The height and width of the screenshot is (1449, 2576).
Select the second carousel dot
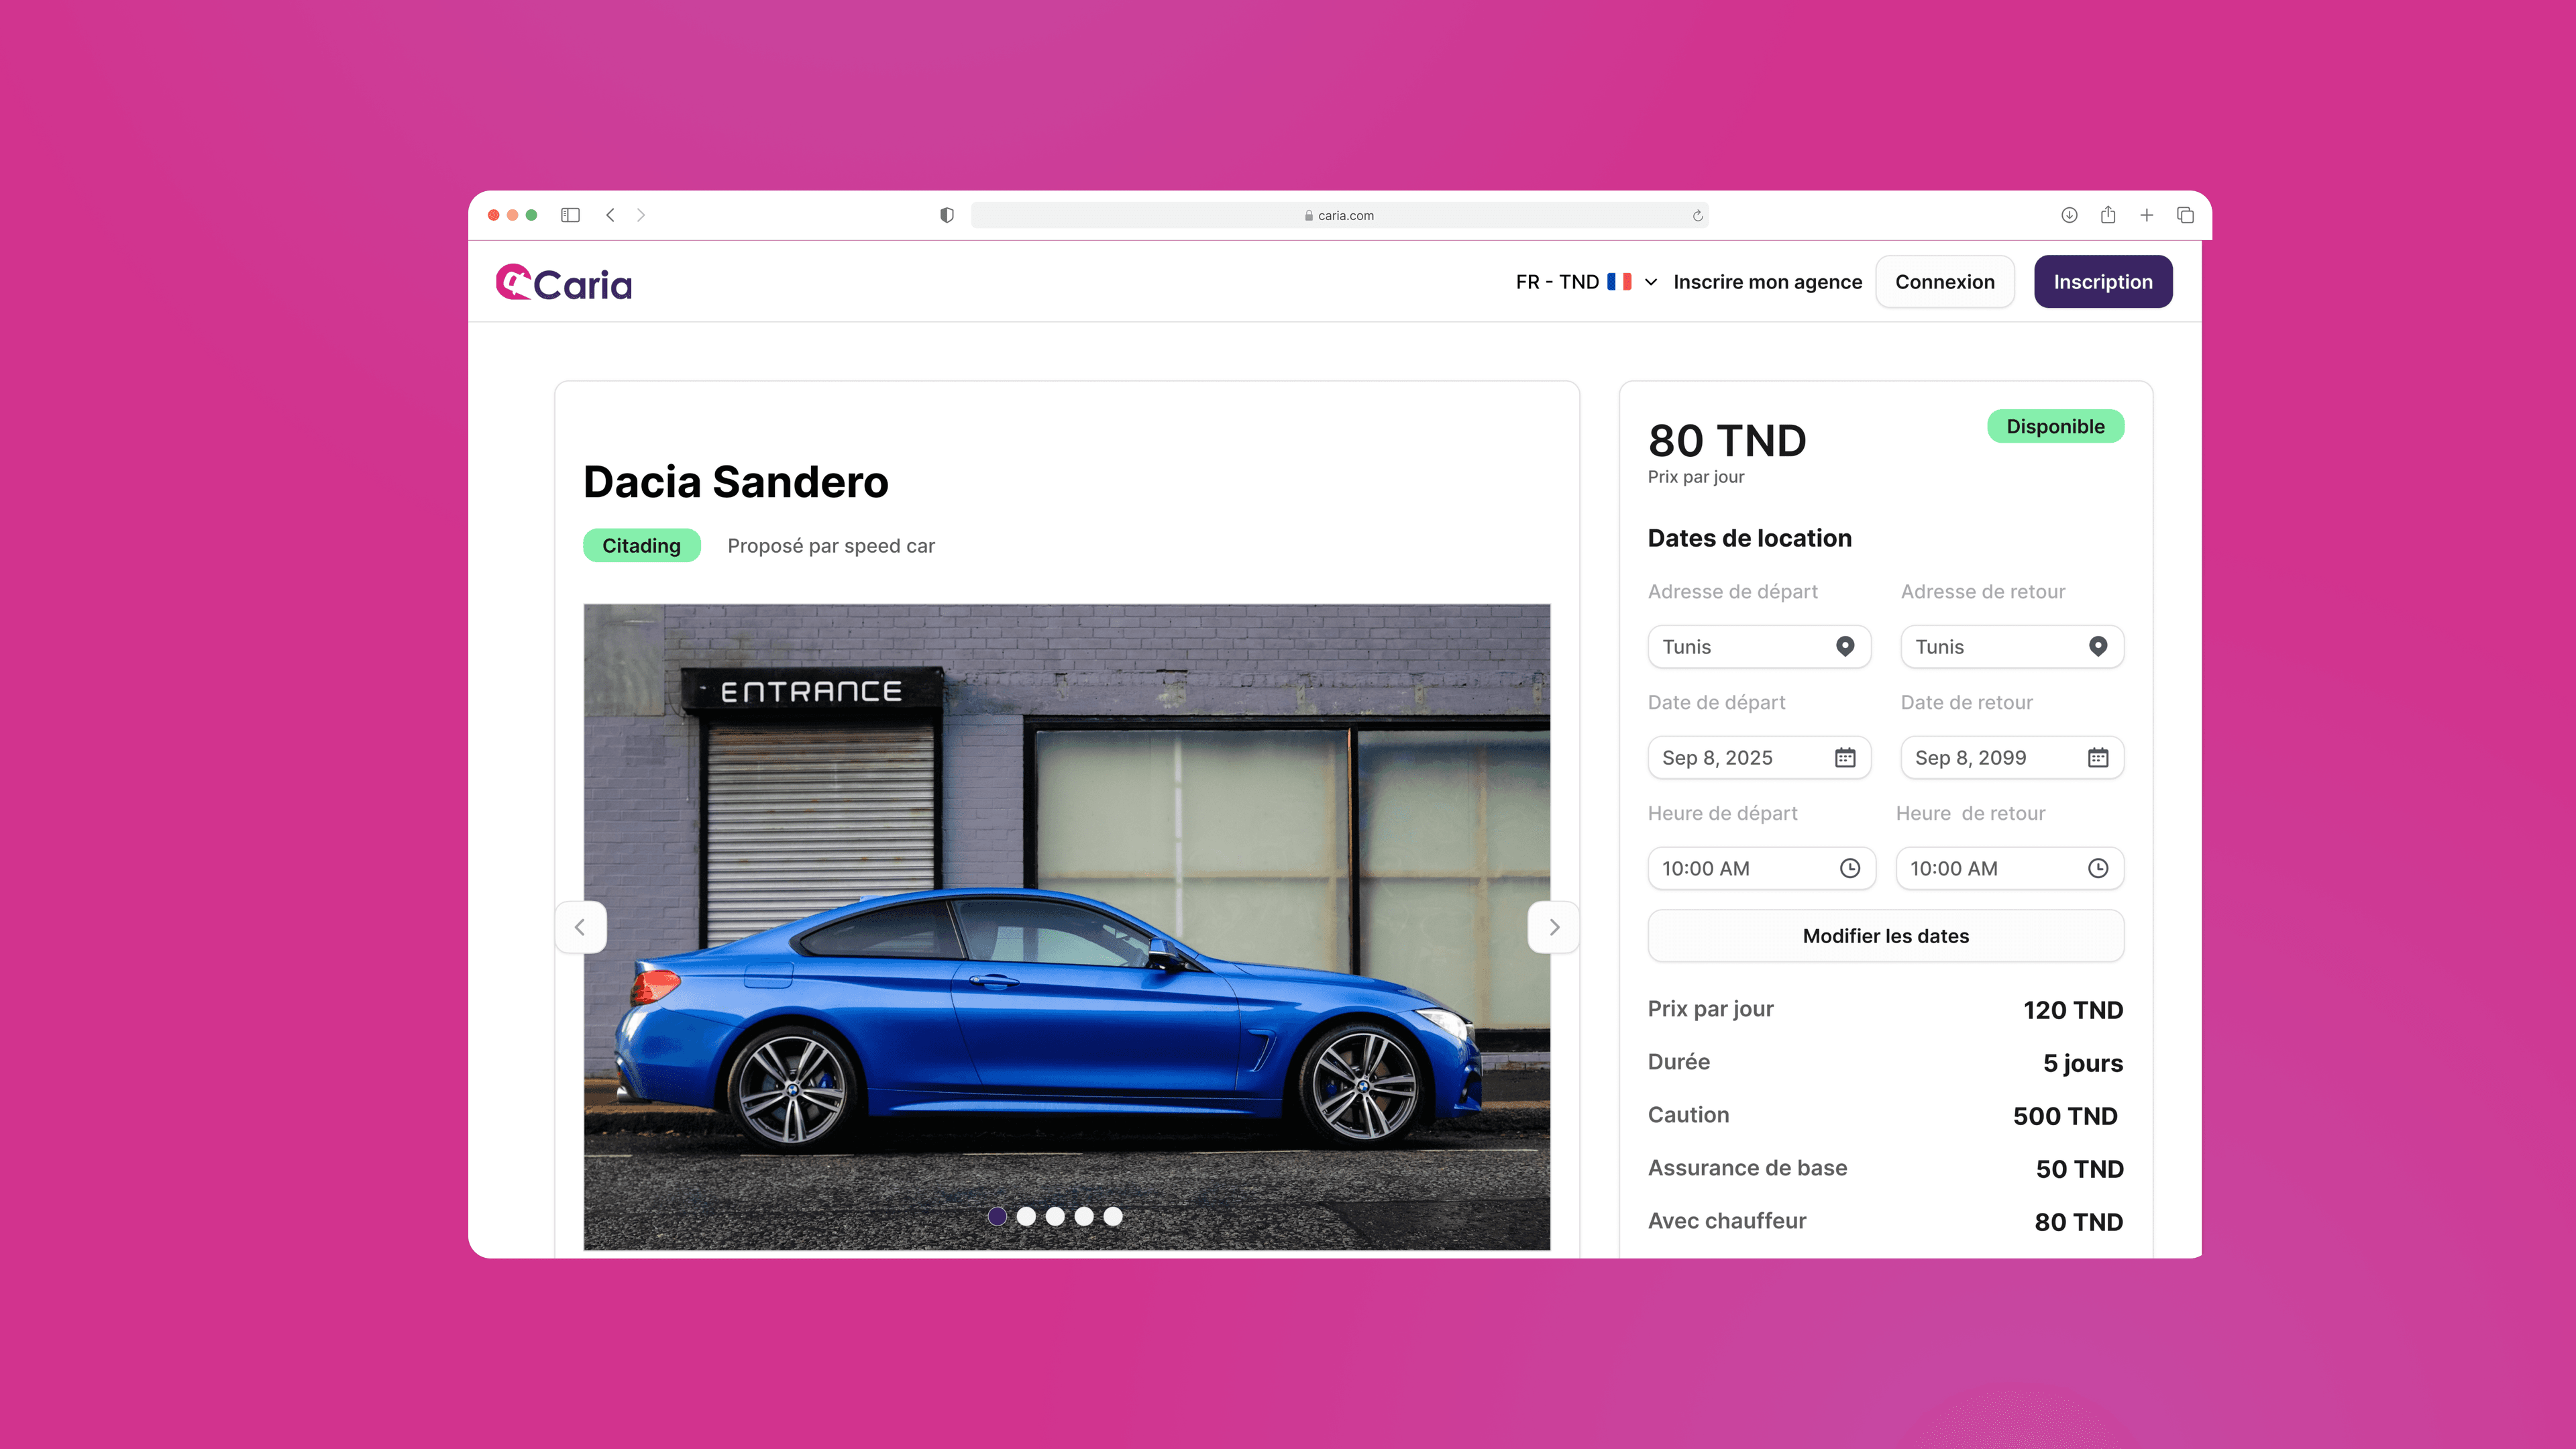tap(1026, 1216)
